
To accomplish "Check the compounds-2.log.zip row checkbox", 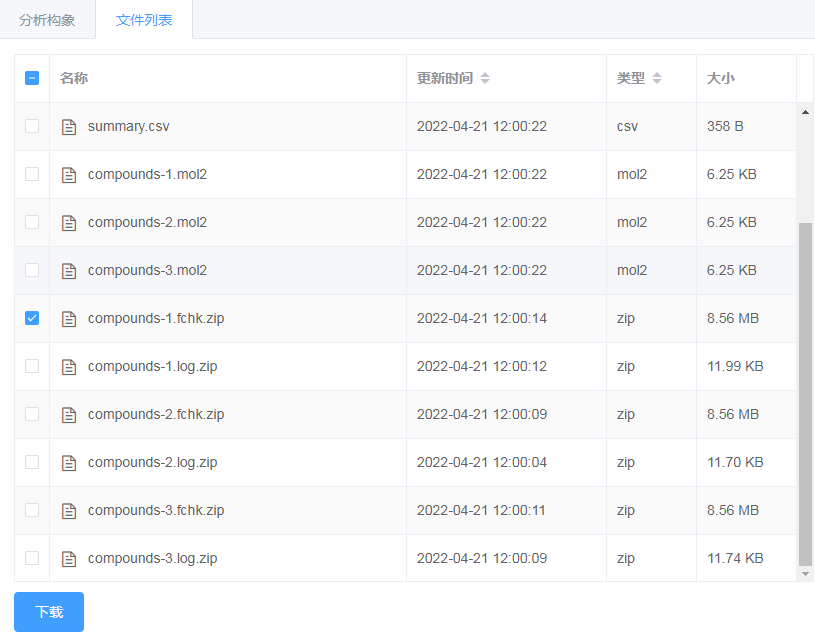I will point(32,462).
